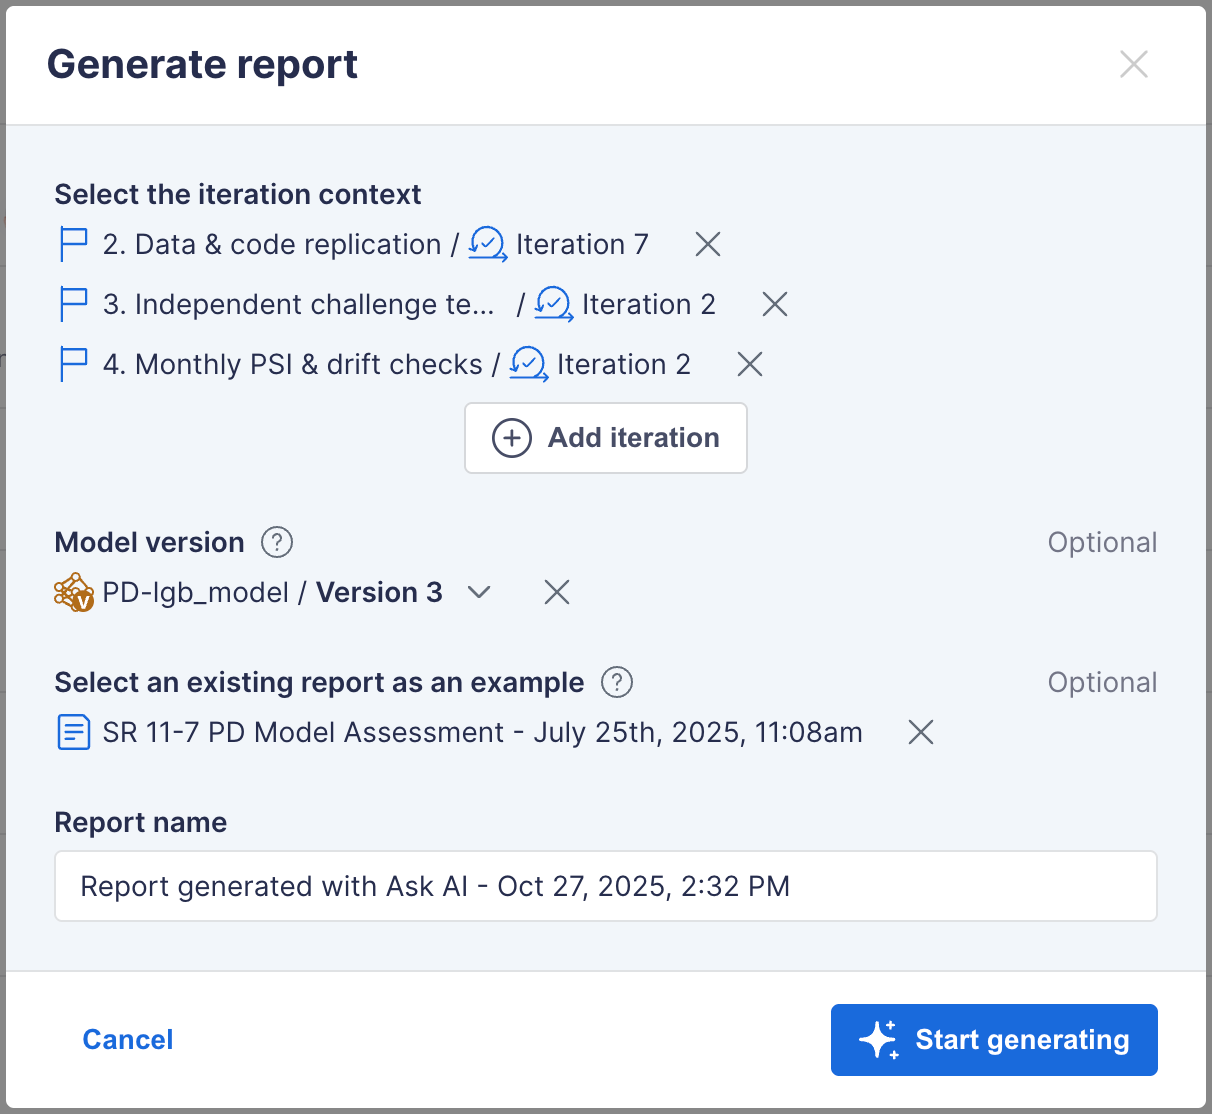Show help for Model version
This screenshot has width=1212, height=1114.
click(x=277, y=542)
